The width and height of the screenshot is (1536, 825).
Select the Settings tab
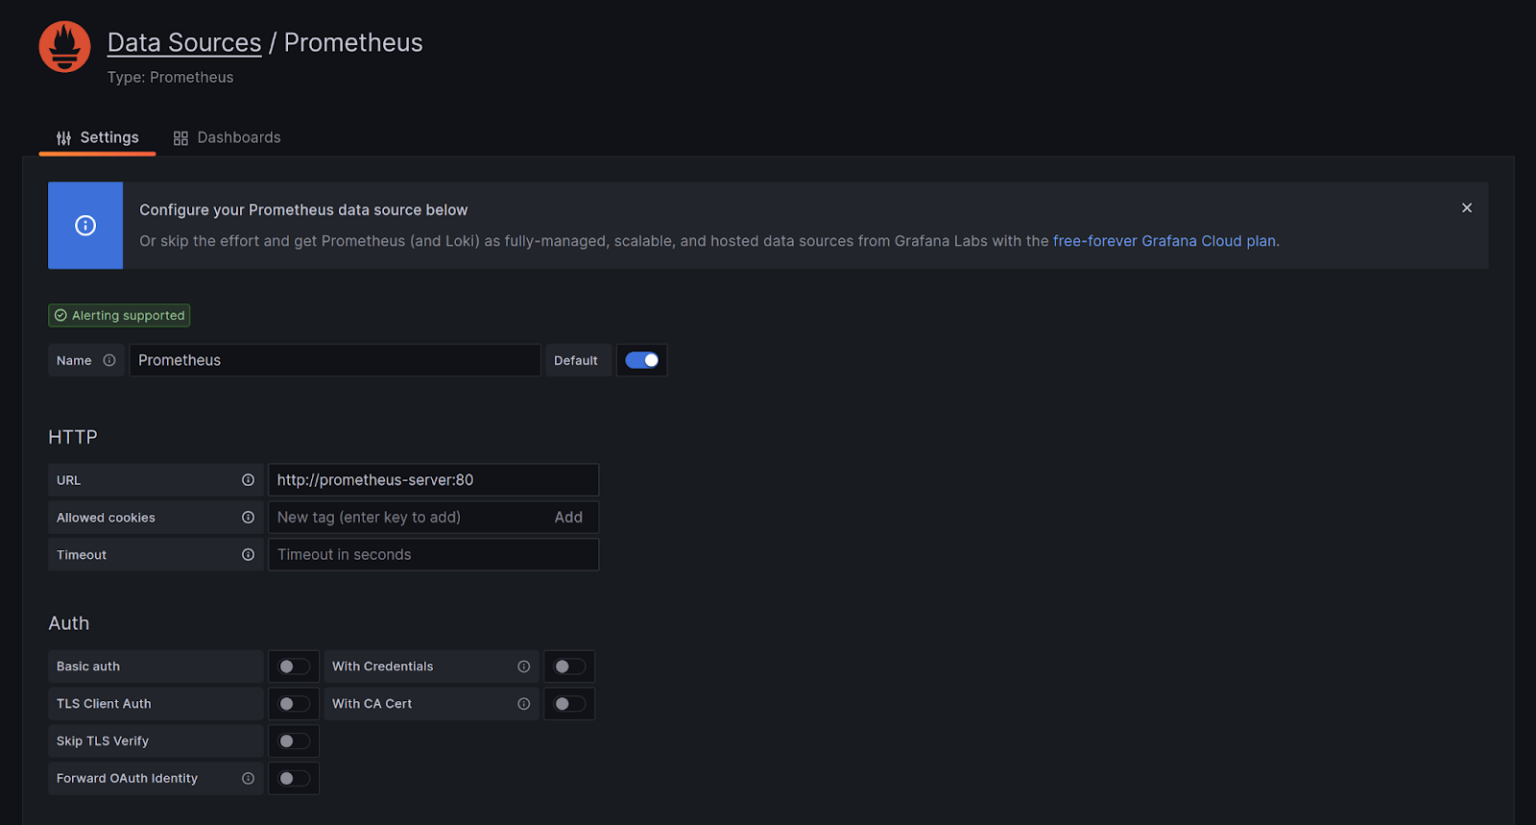(97, 137)
